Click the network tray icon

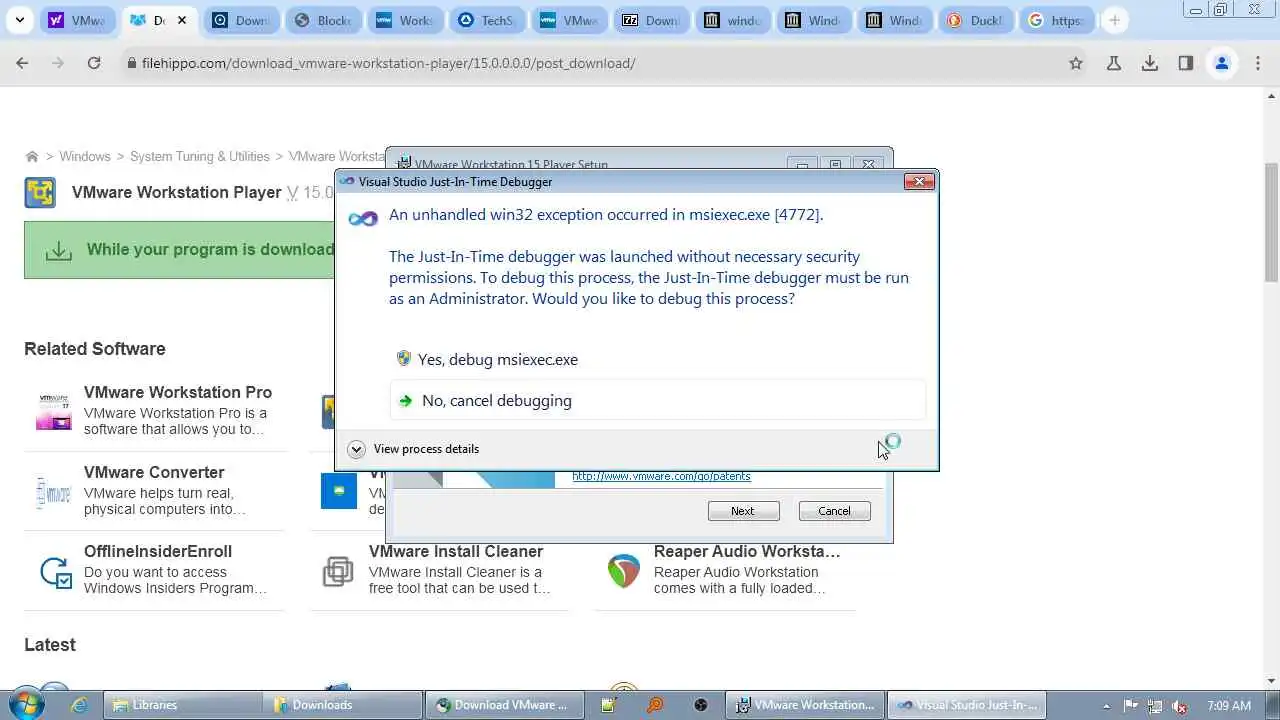[x=1155, y=705]
